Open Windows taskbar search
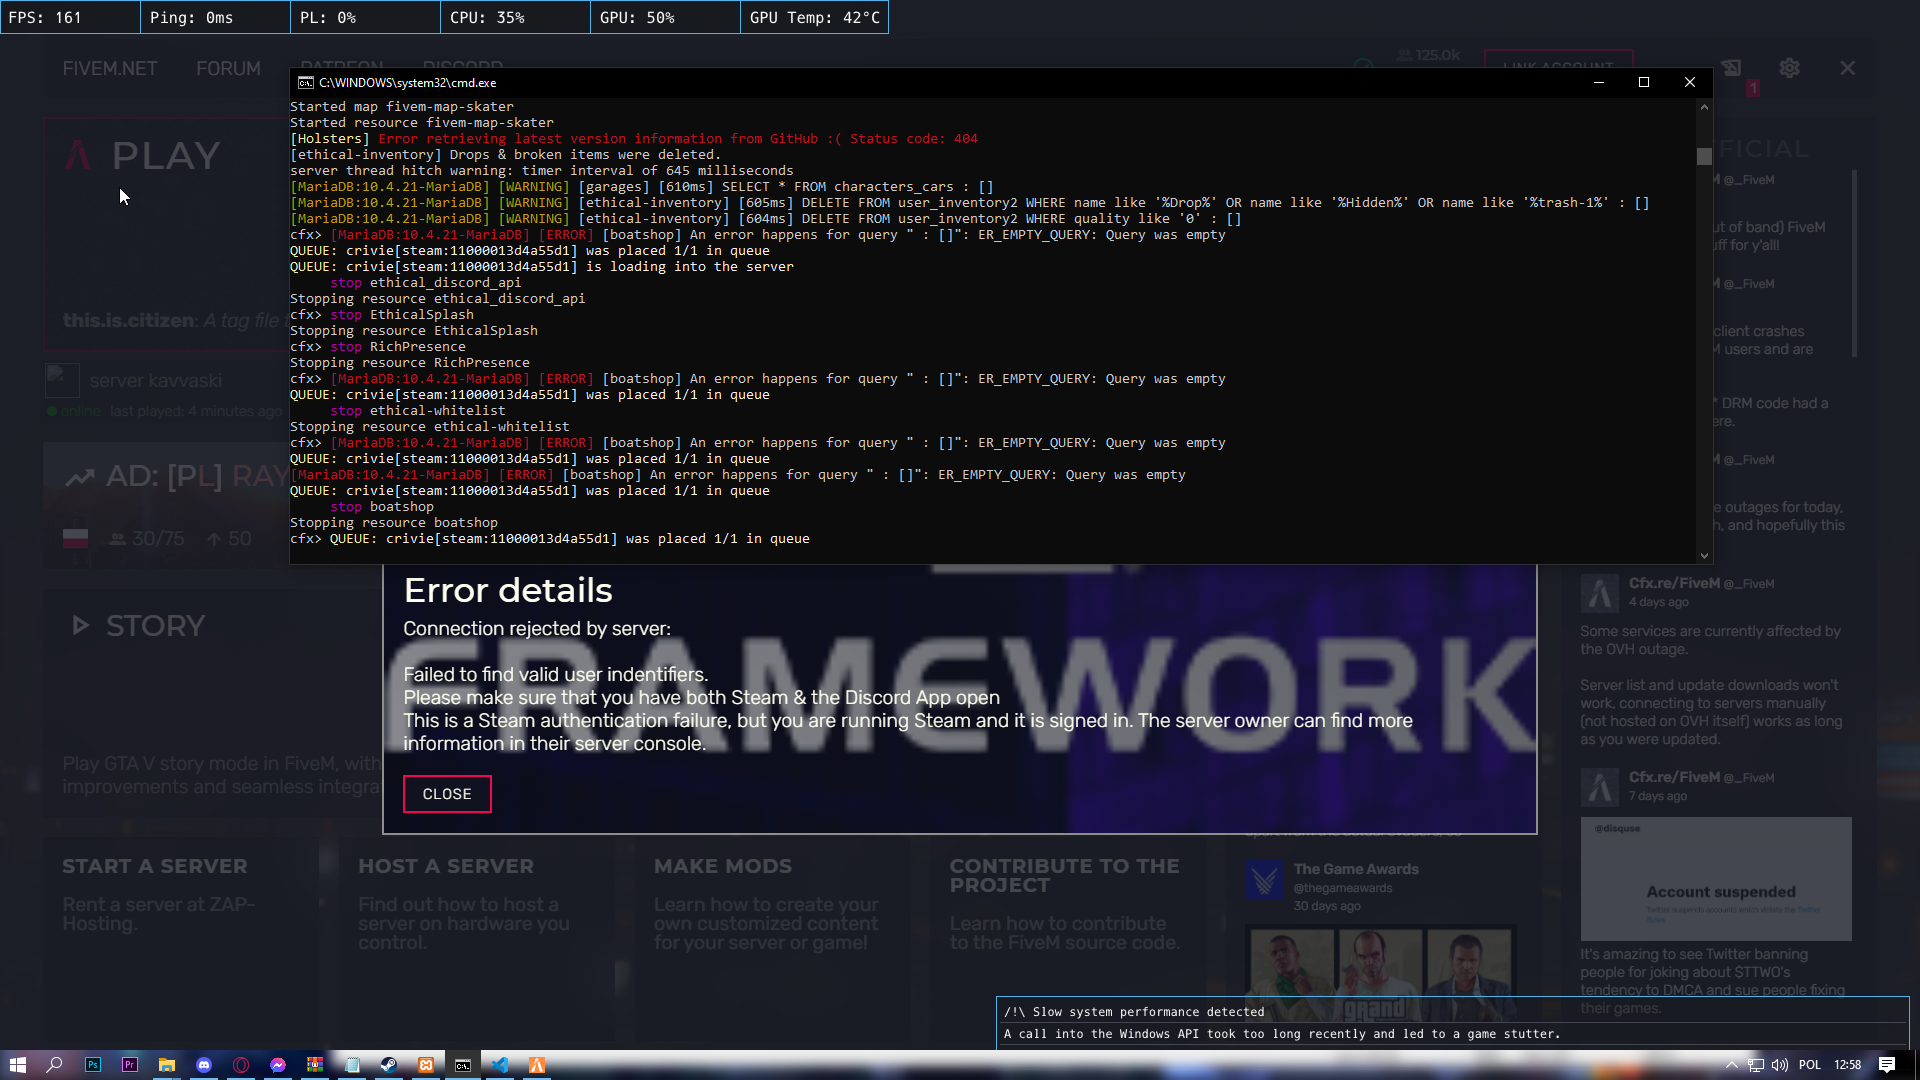Image resolution: width=1920 pixels, height=1080 pixels. (55, 1065)
